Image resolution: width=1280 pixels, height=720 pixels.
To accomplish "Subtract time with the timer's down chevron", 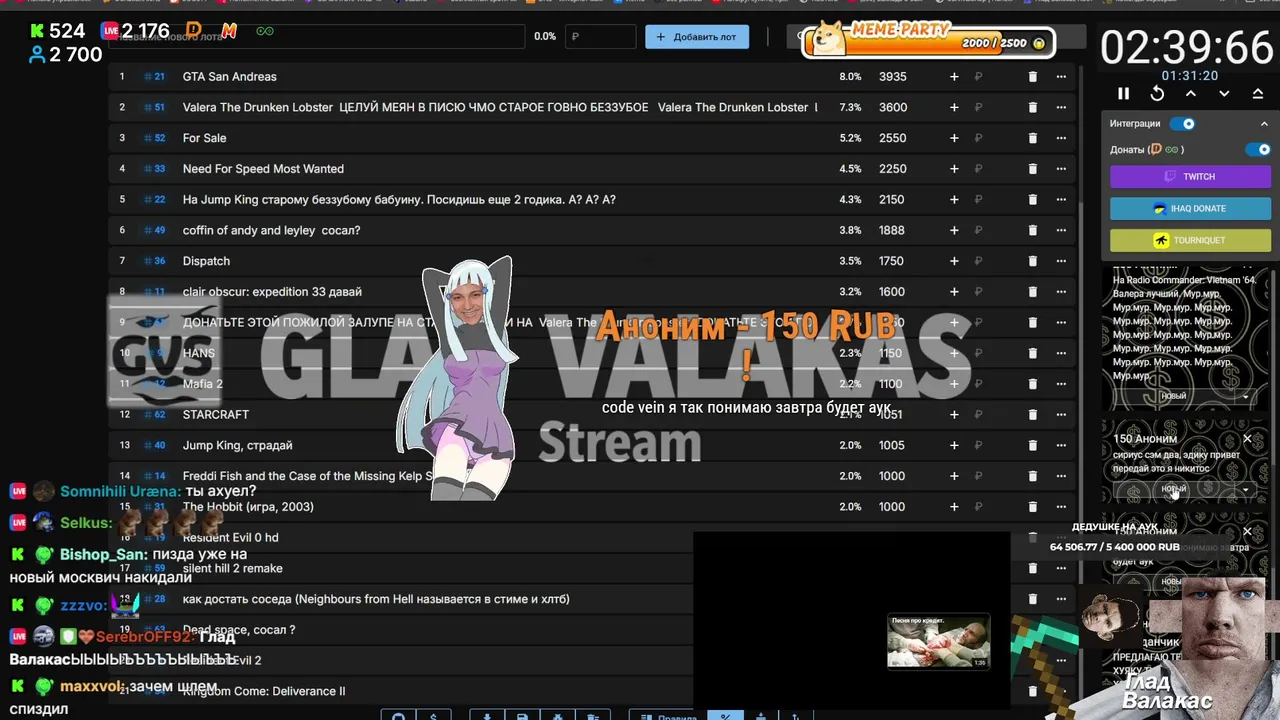I will (1224, 93).
